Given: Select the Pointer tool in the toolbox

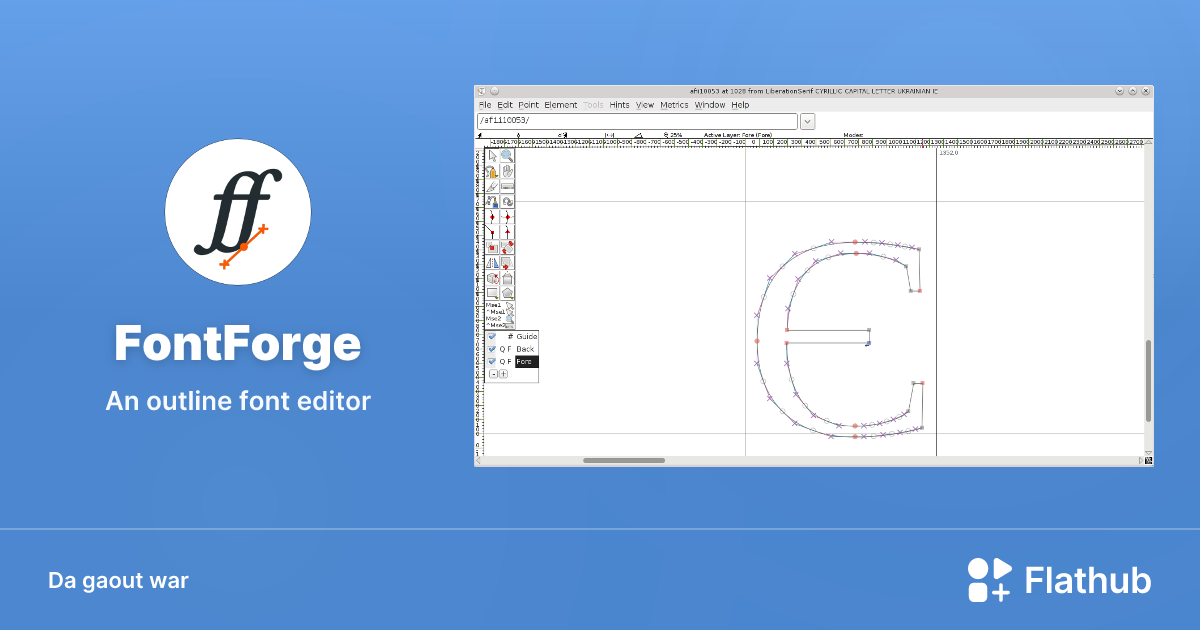Looking at the screenshot, I should tap(491, 155).
